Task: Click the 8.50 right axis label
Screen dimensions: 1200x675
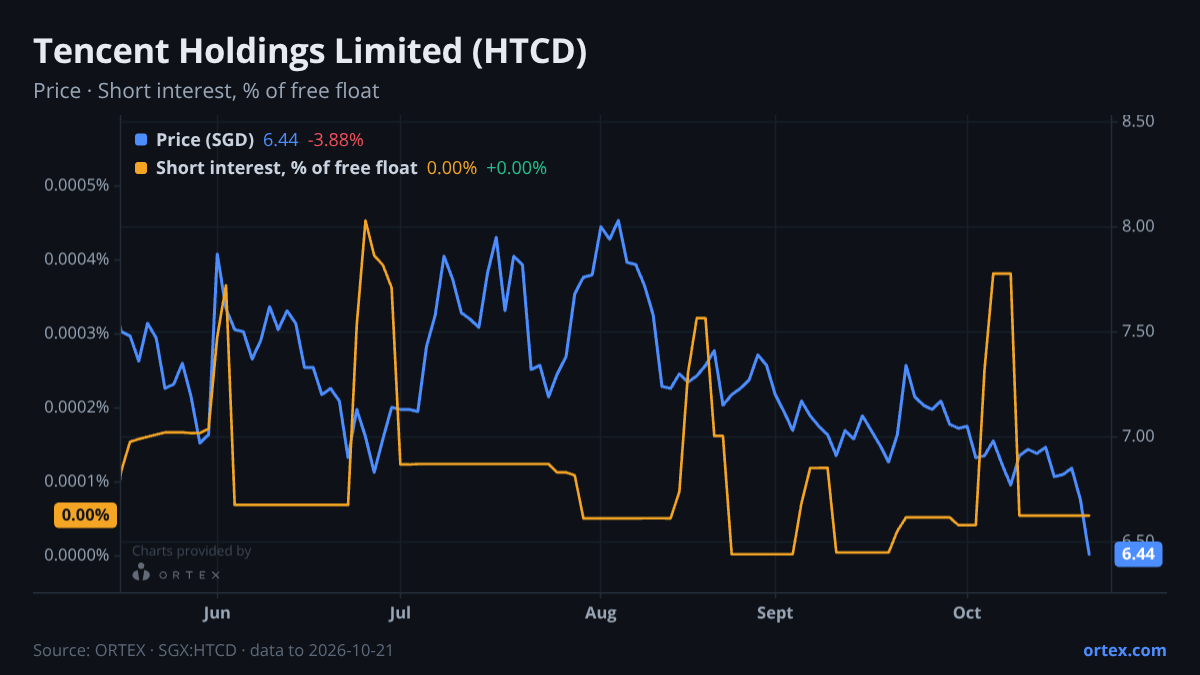Action: coord(1138,121)
